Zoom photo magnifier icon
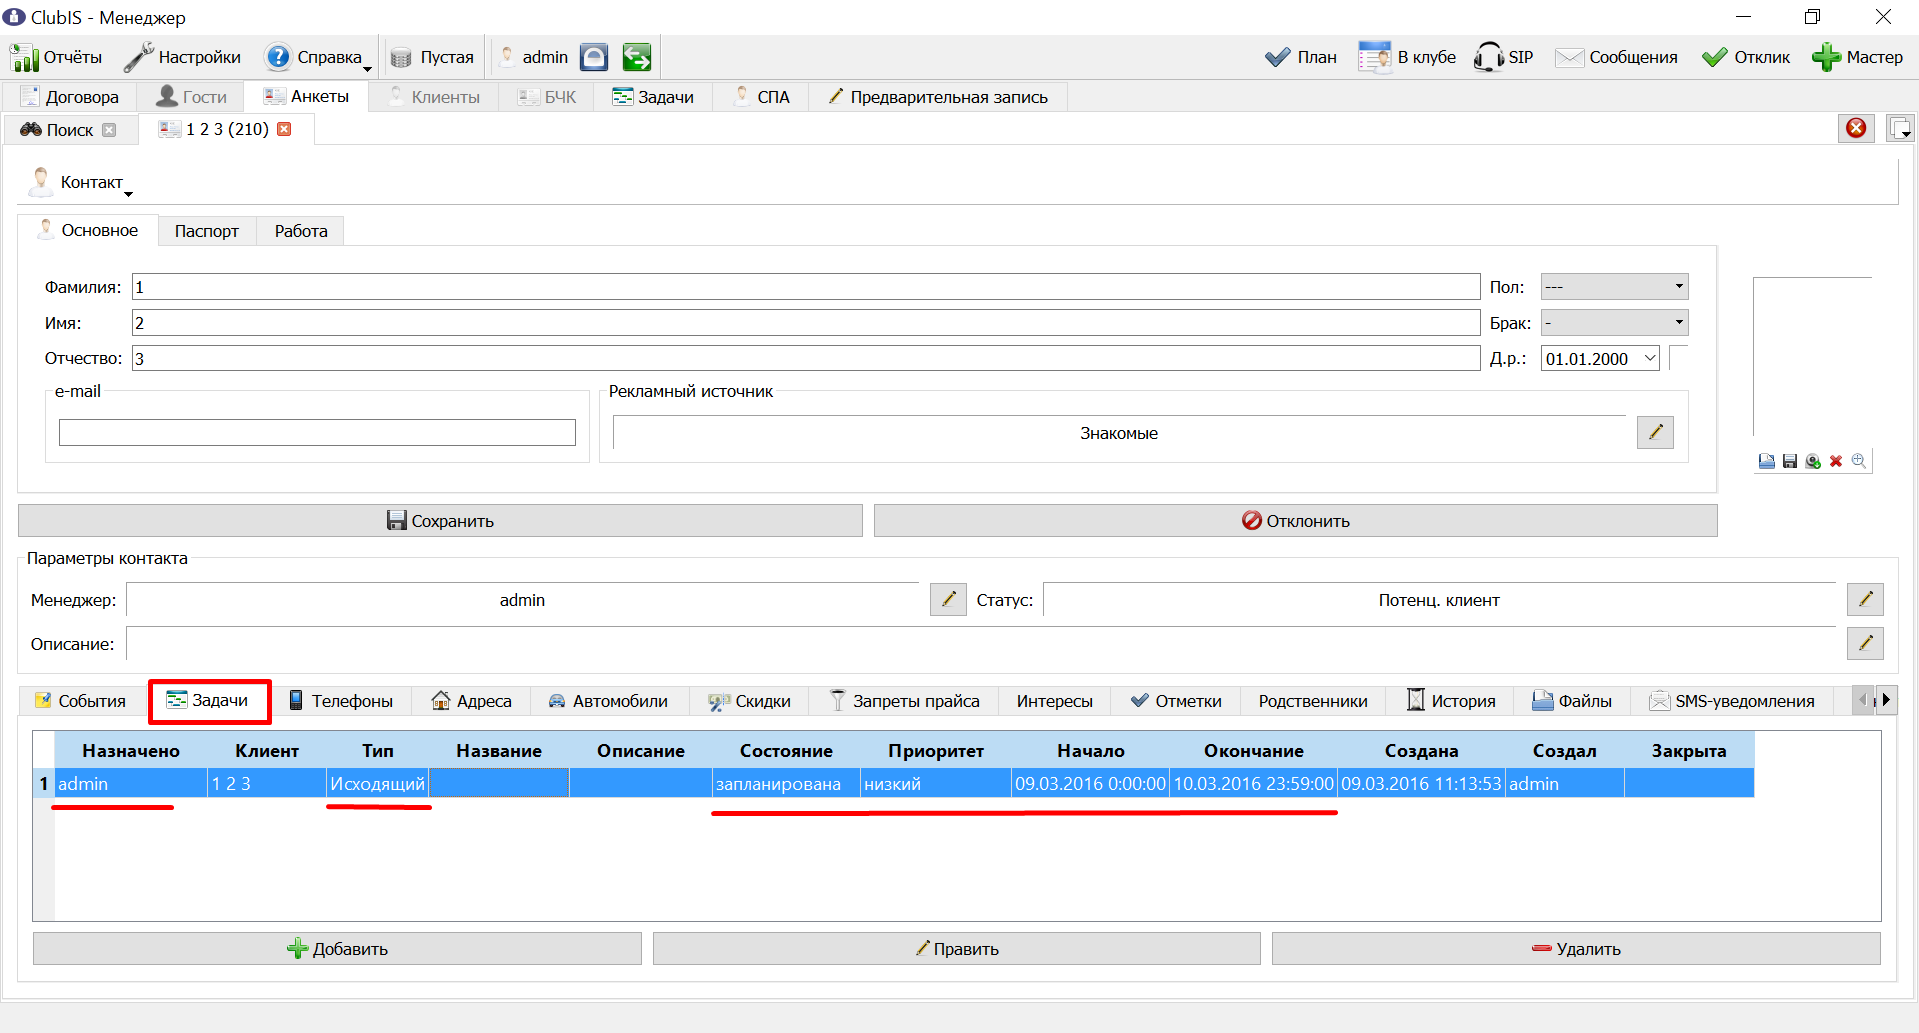This screenshot has width=1919, height=1033. (x=1859, y=461)
